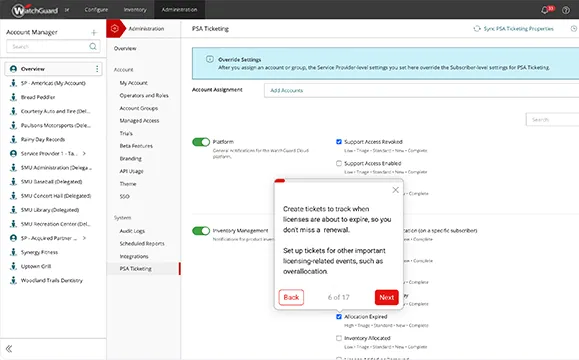Toggle the Platform notifications switch
Image resolution: width=579 pixels, height=360 pixels.
[201, 142]
